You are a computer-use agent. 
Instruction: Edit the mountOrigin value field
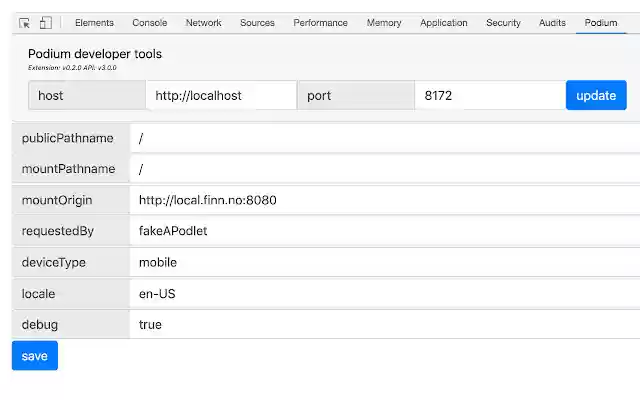[x=384, y=200]
